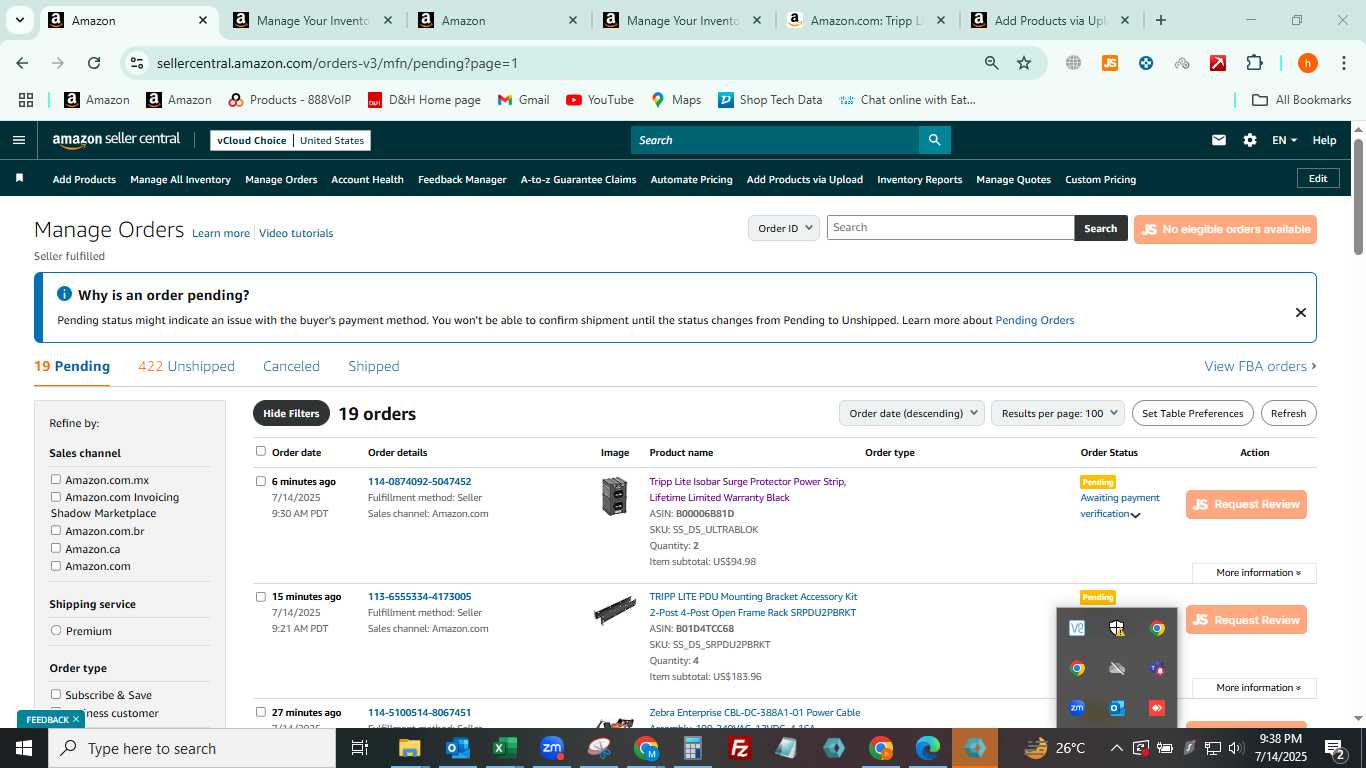The image size is (1366, 768).
Task: Switch to the Canceled orders tab
Action: coord(291,366)
